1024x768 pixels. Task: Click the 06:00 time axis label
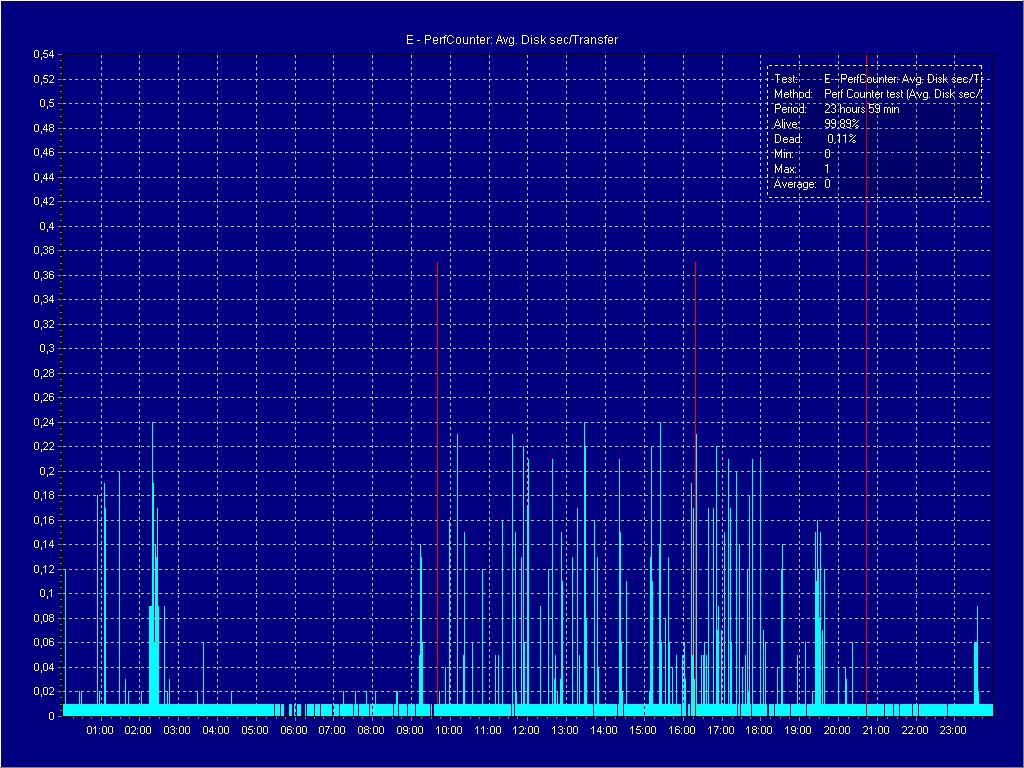click(x=293, y=731)
